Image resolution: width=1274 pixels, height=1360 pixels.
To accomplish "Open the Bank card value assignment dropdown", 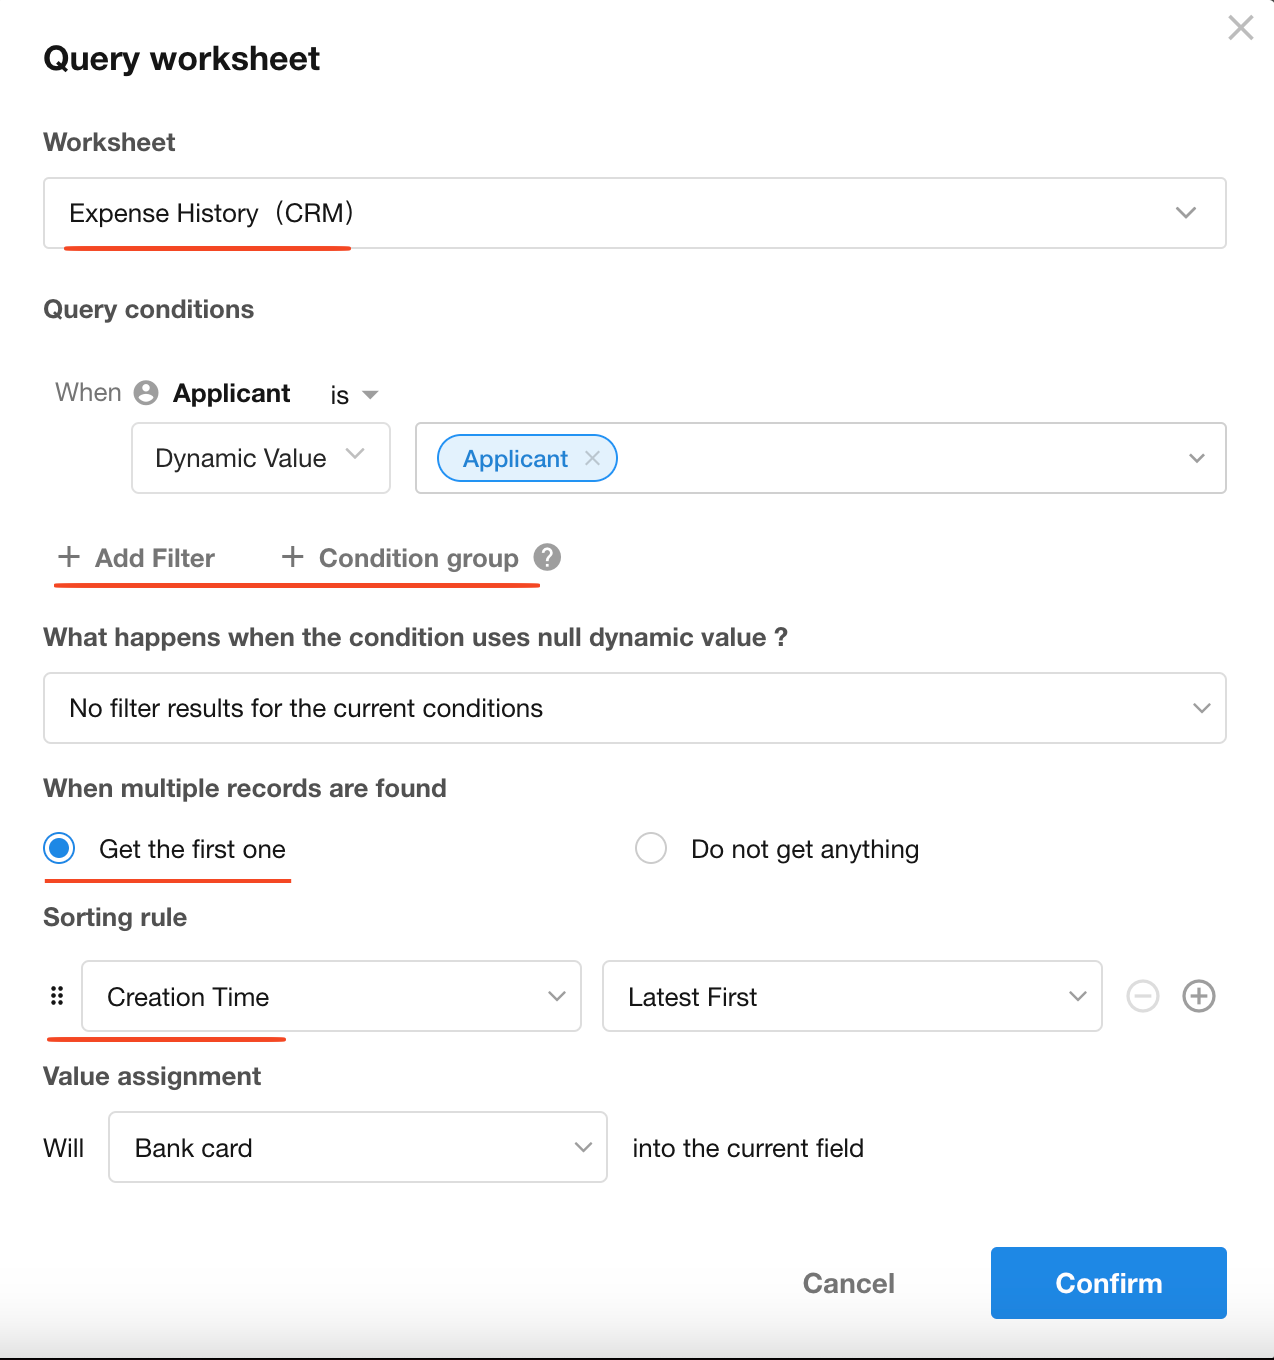I will click(x=357, y=1147).
